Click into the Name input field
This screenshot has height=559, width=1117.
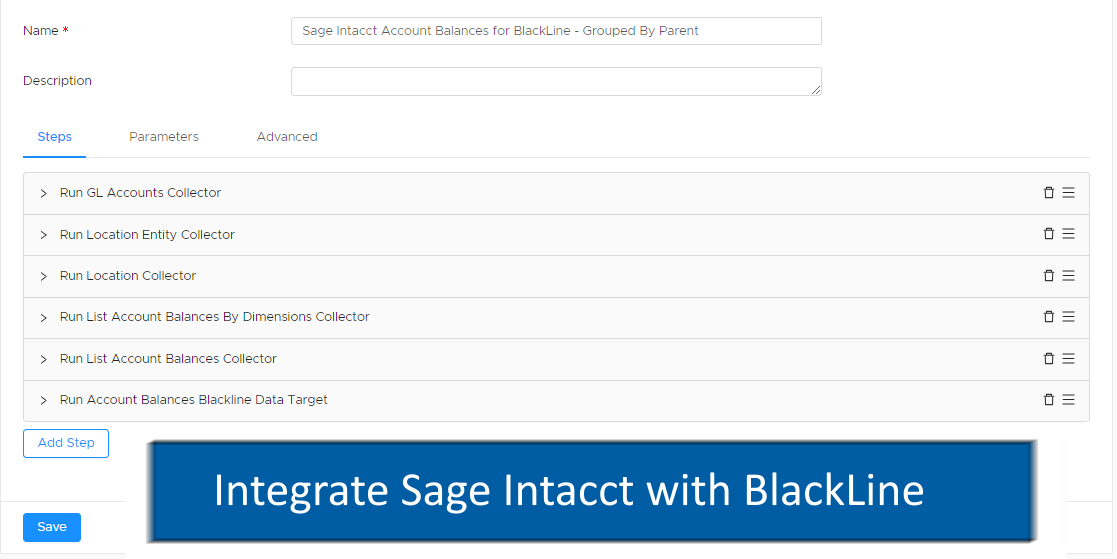tap(556, 31)
